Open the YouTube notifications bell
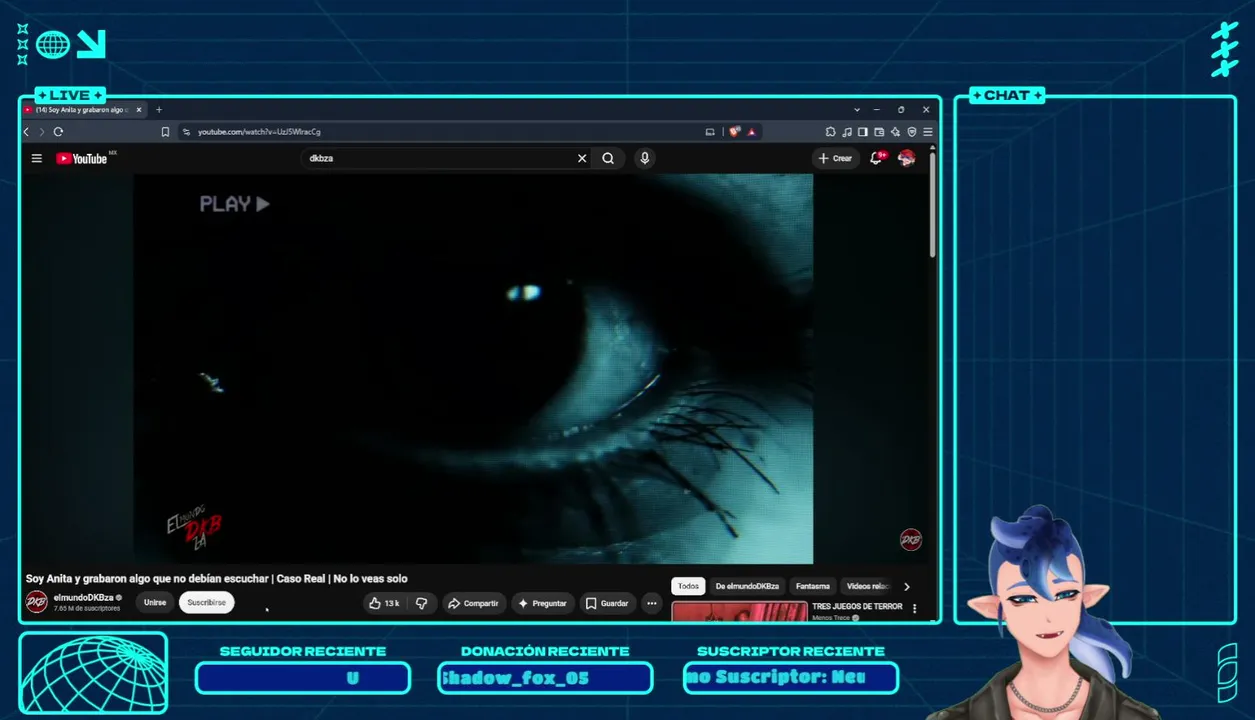This screenshot has height=720, width=1255. coord(876,158)
